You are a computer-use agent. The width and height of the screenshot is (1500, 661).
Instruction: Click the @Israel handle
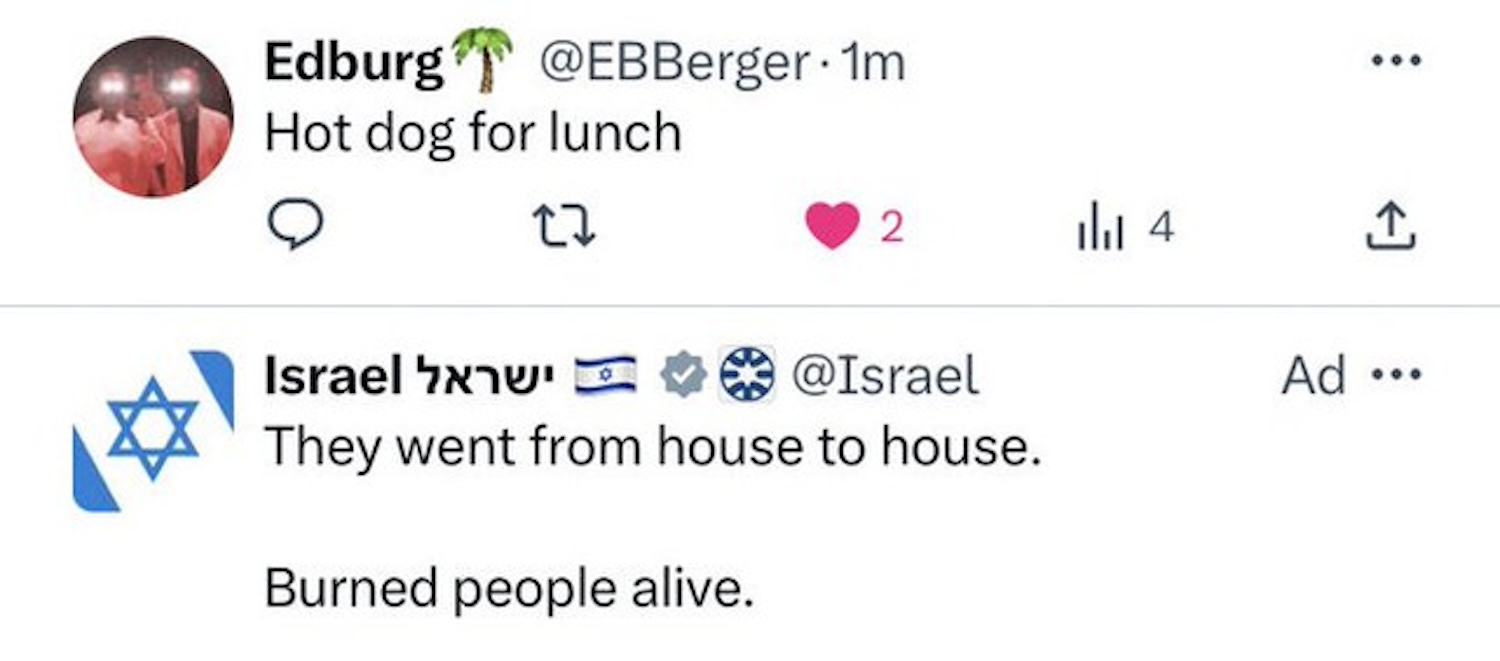click(884, 377)
